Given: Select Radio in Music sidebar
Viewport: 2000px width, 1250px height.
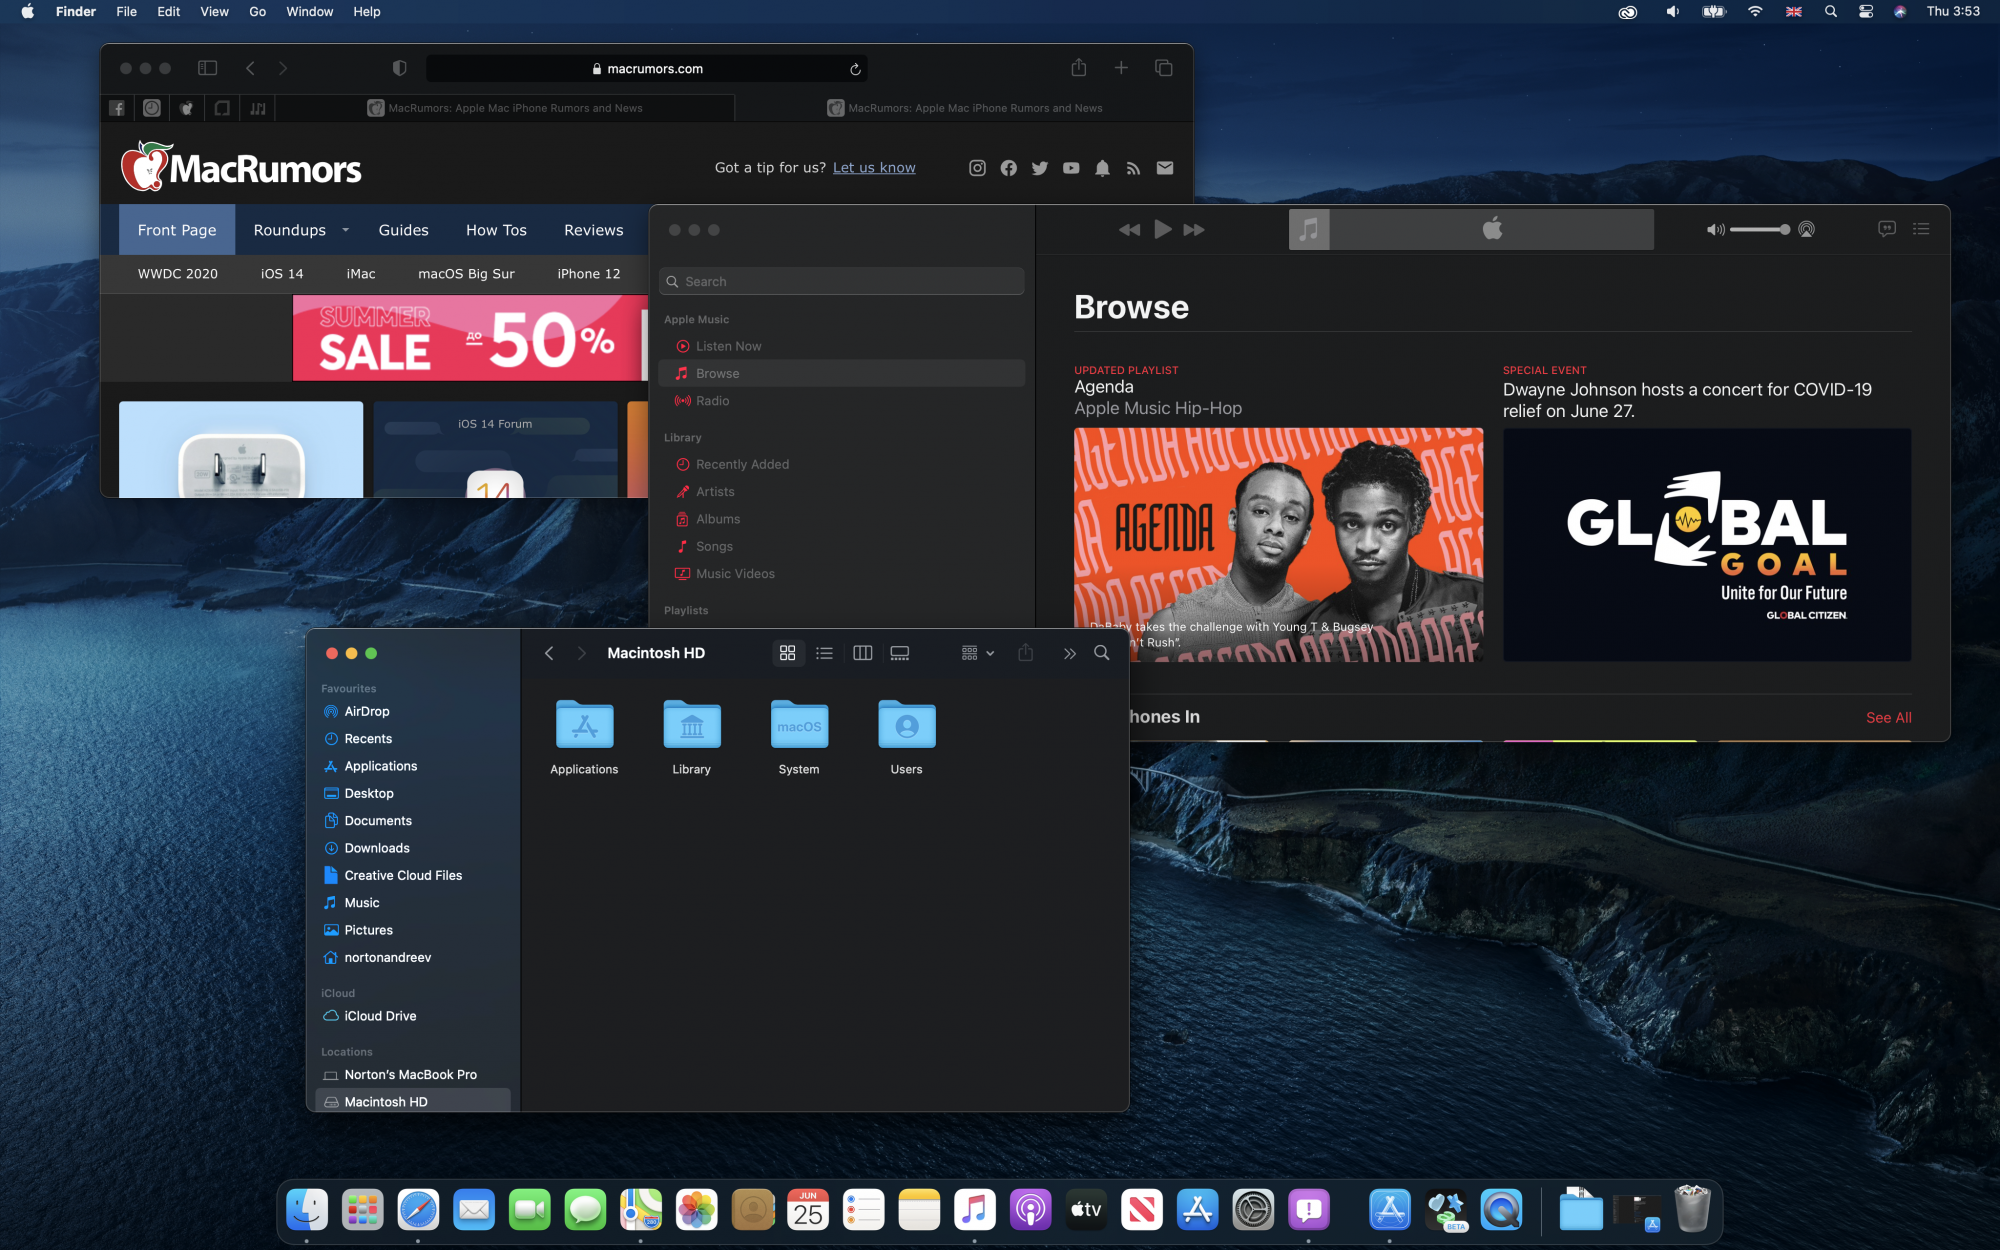Looking at the screenshot, I should click(x=842, y=401).
